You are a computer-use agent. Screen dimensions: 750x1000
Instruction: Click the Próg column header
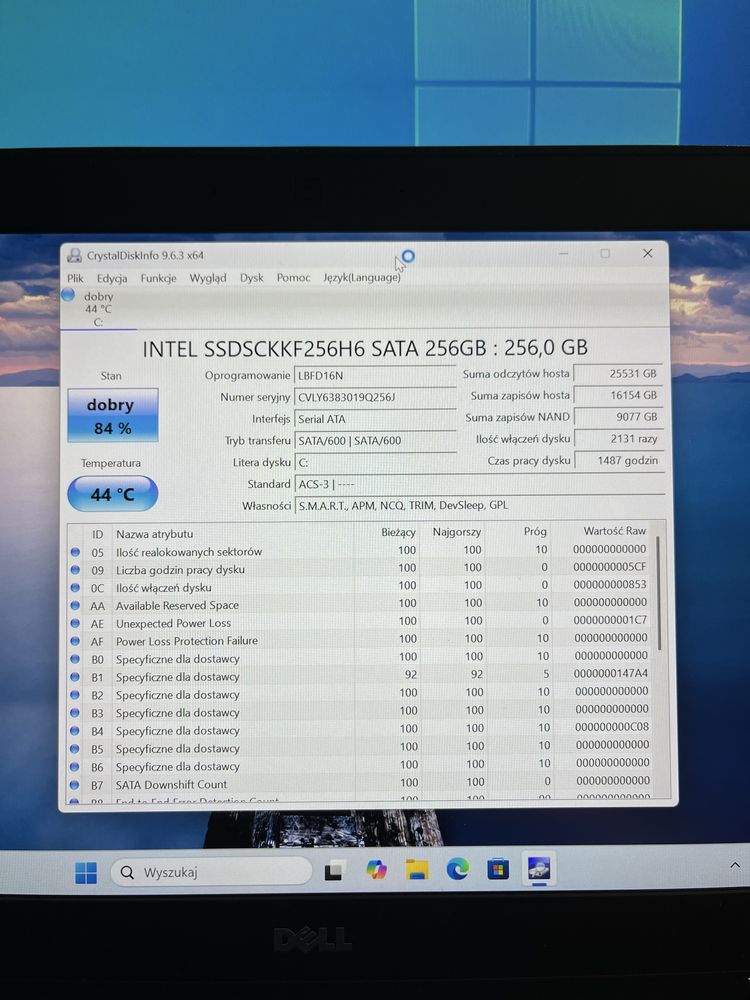[535, 531]
